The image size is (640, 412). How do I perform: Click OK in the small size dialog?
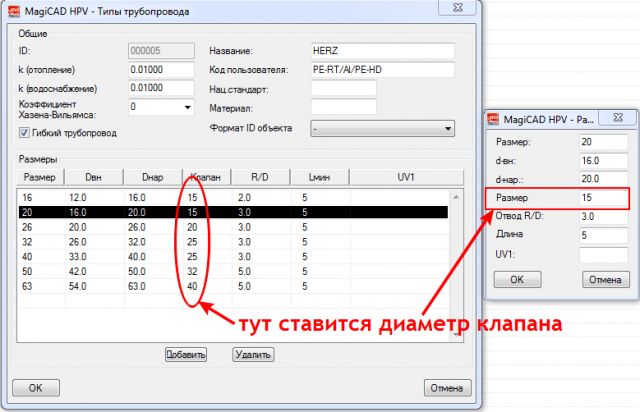(x=518, y=279)
